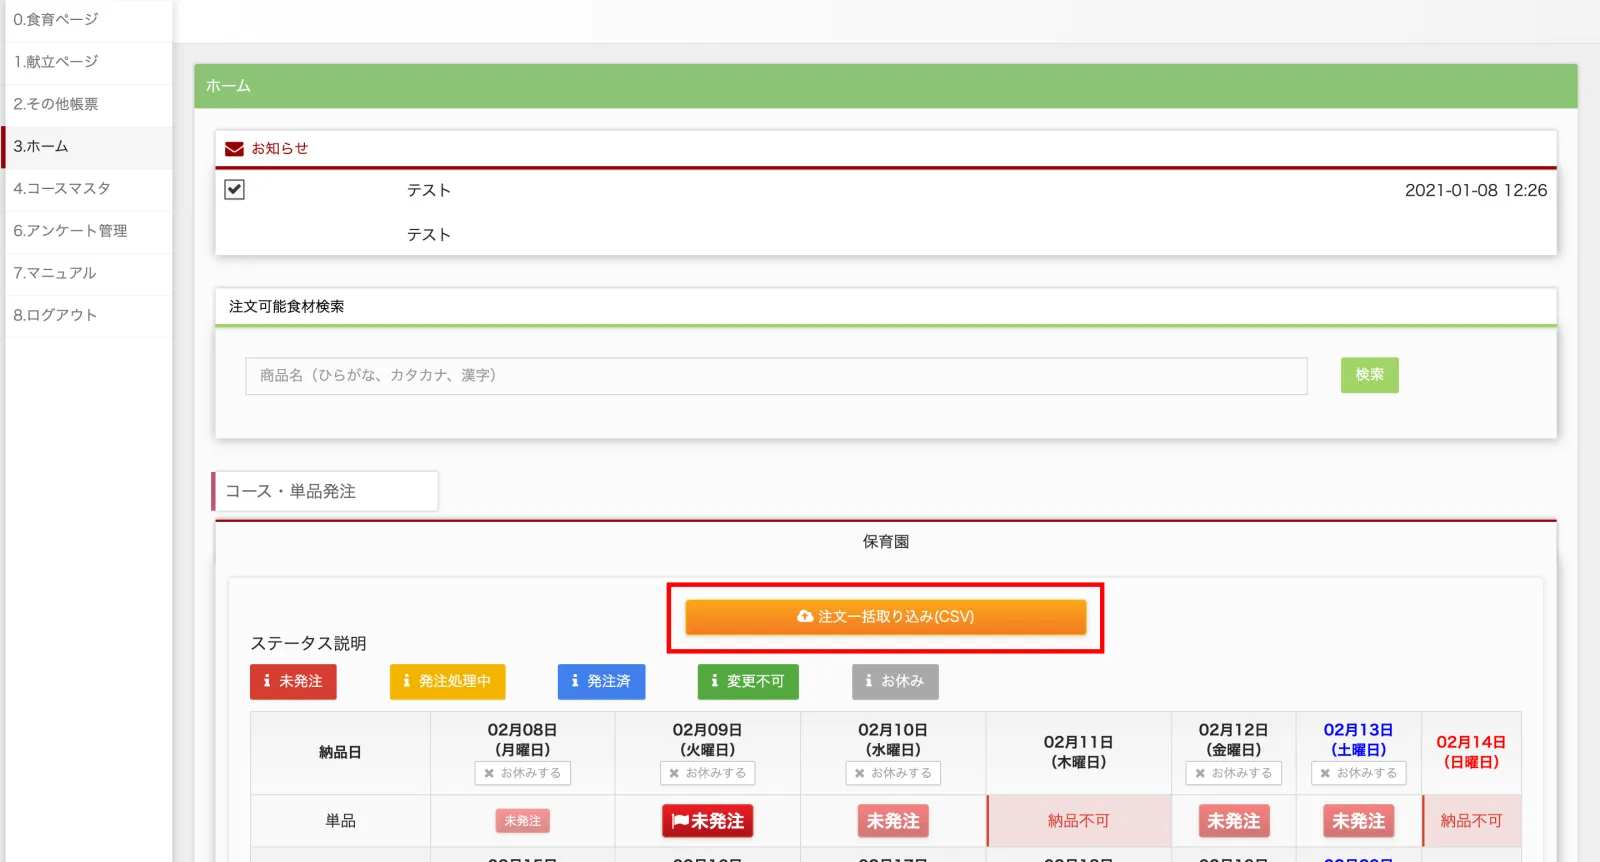Click the info icon on 発注処理中 legend

click(406, 681)
